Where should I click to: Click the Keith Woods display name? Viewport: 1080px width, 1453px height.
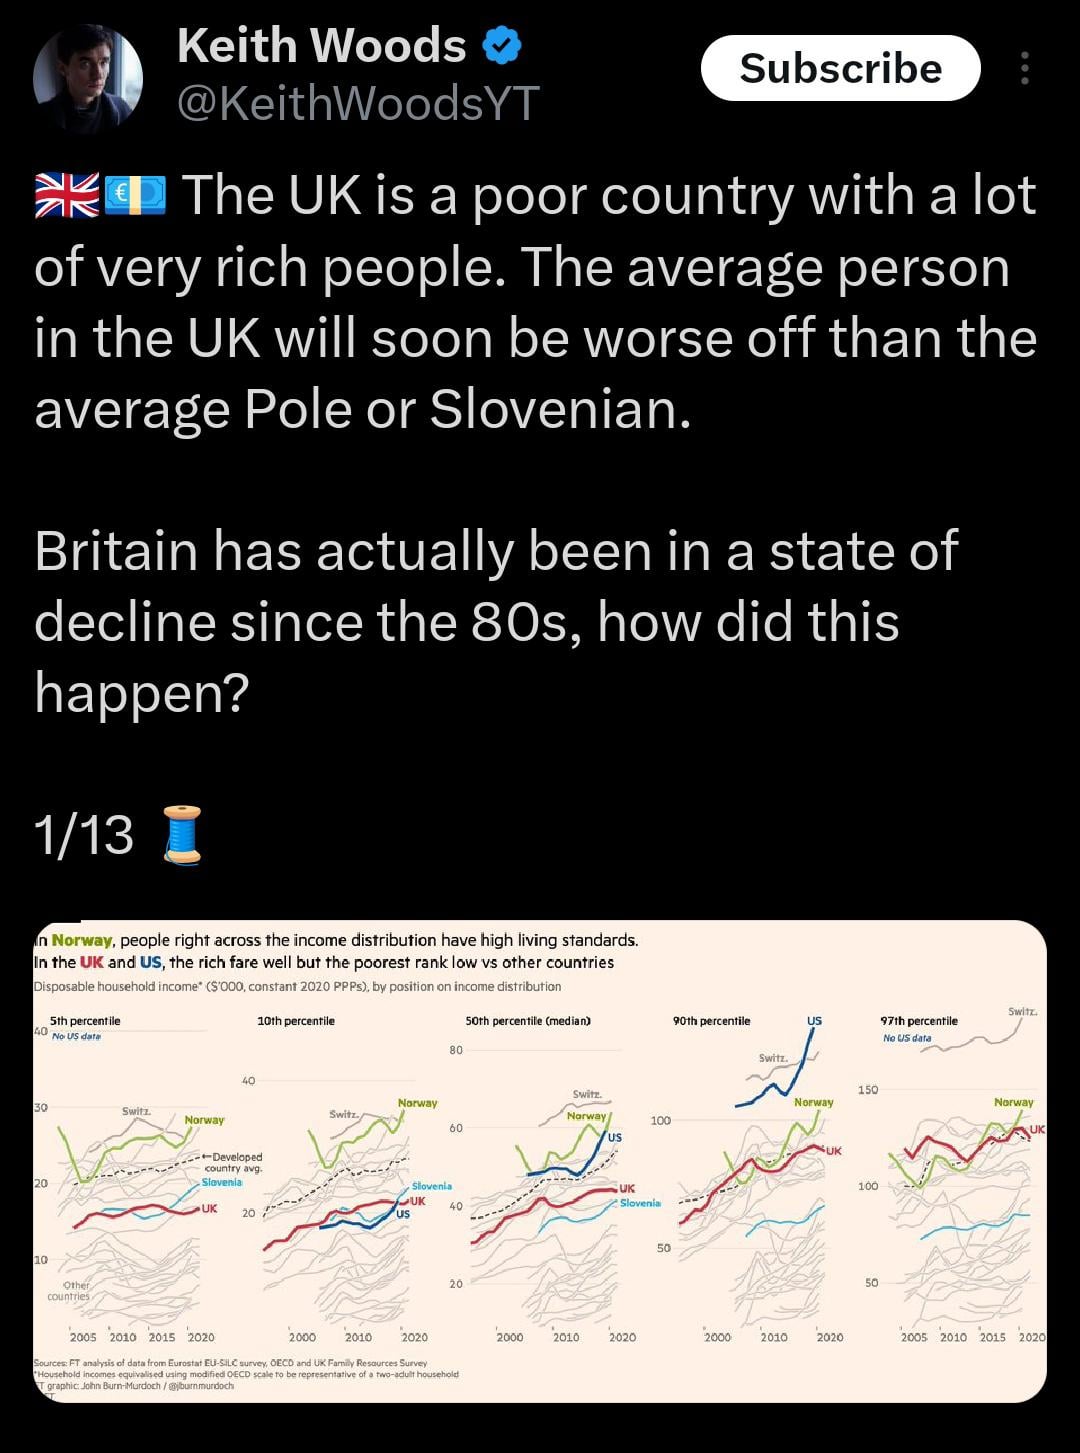click(x=321, y=45)
